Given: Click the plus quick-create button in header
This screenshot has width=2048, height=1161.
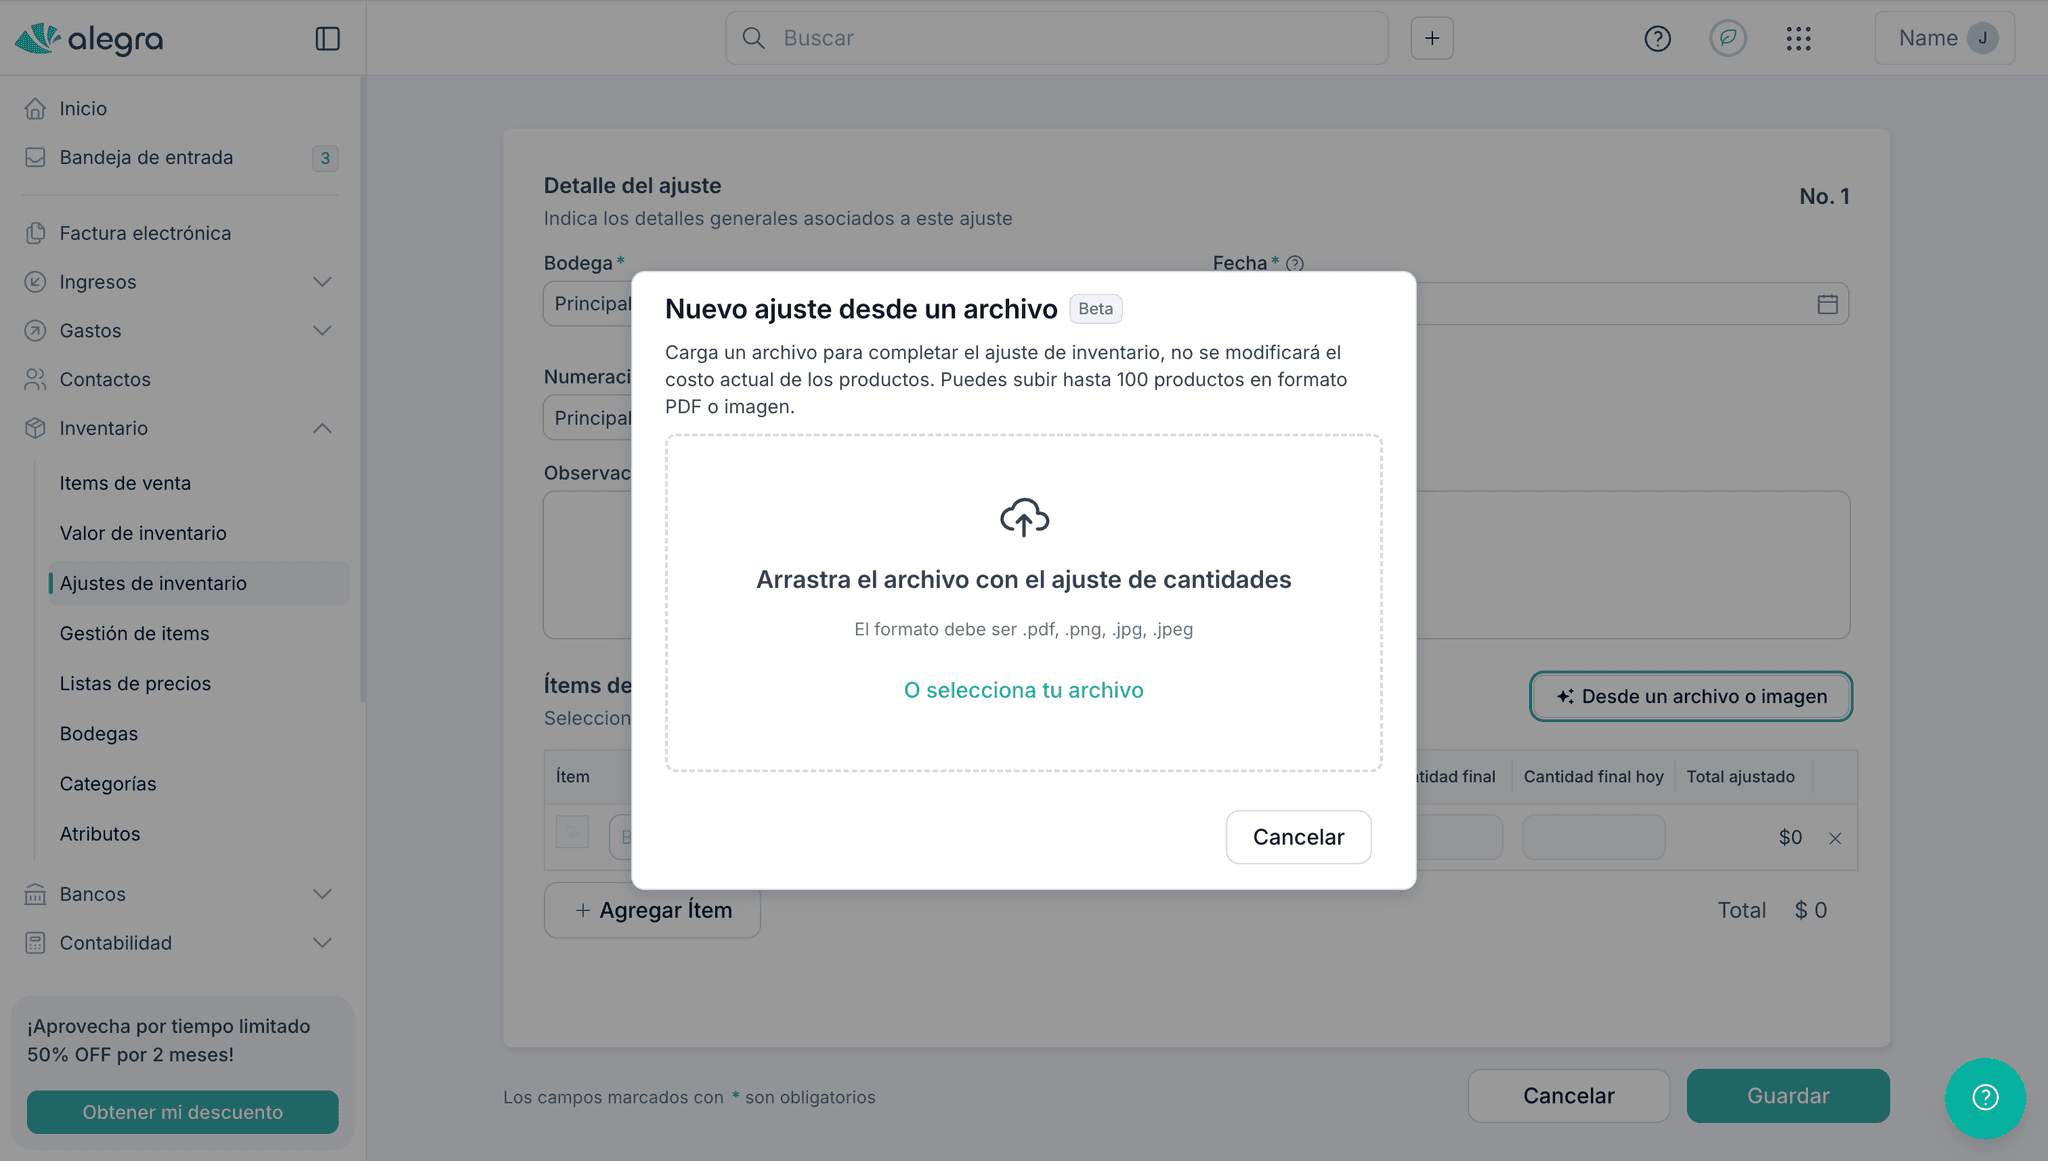Looking at the screenshot, I should click(x=1431, y=38).
